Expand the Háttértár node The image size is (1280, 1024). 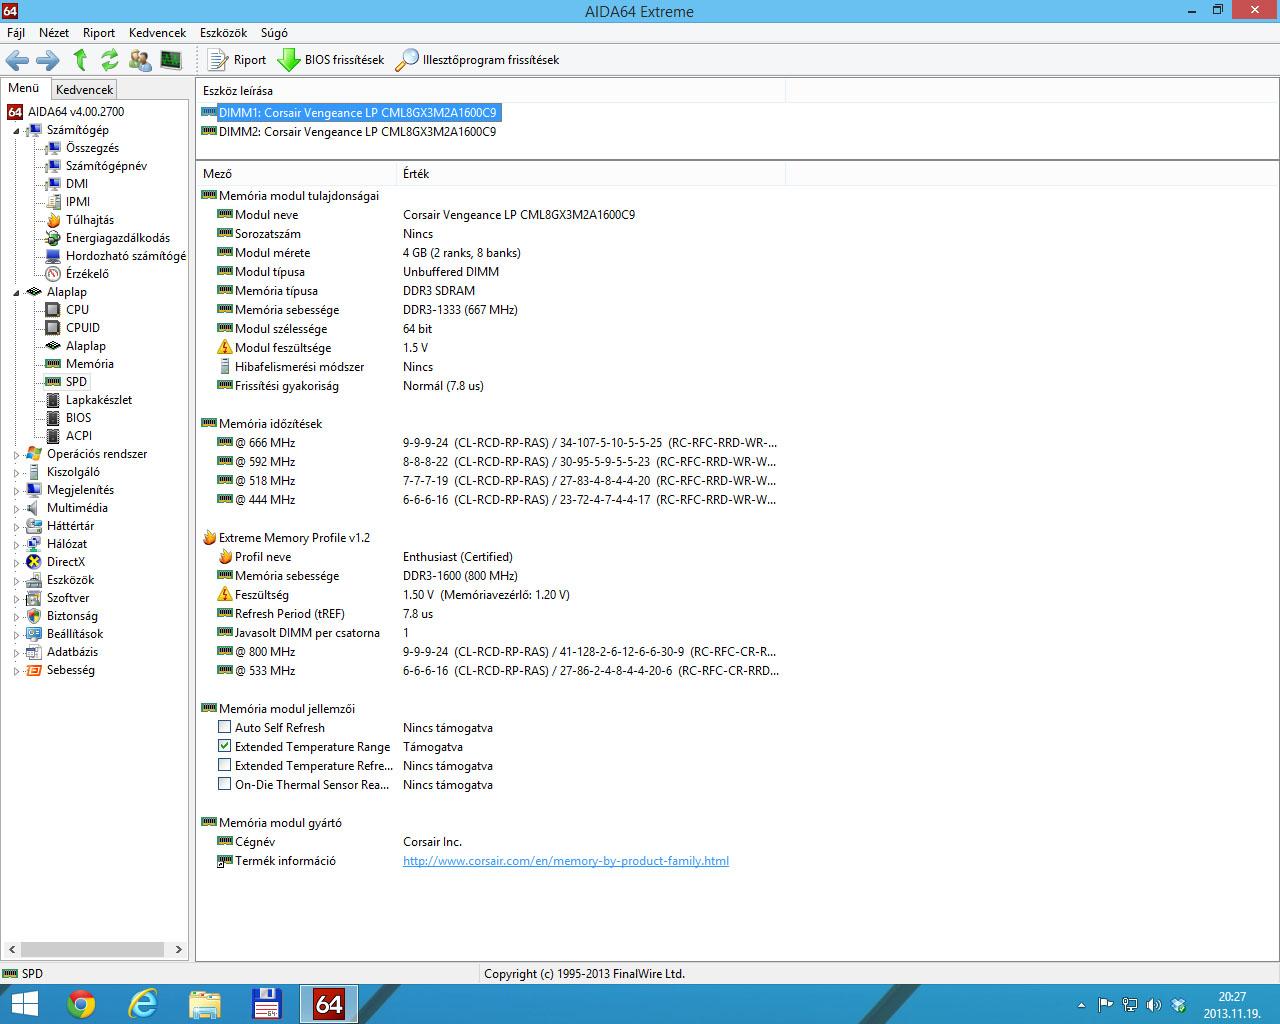point(16,526)
